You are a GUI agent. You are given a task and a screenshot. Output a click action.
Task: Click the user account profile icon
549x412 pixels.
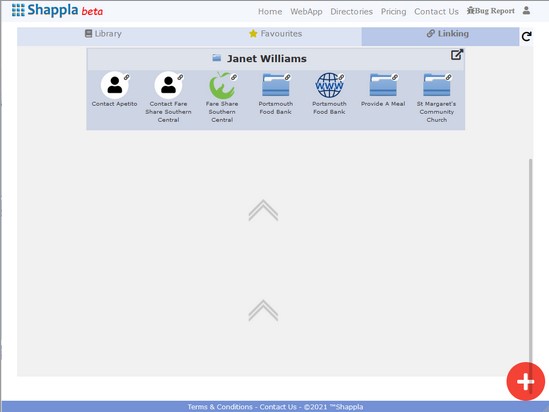tap(526, 11)
